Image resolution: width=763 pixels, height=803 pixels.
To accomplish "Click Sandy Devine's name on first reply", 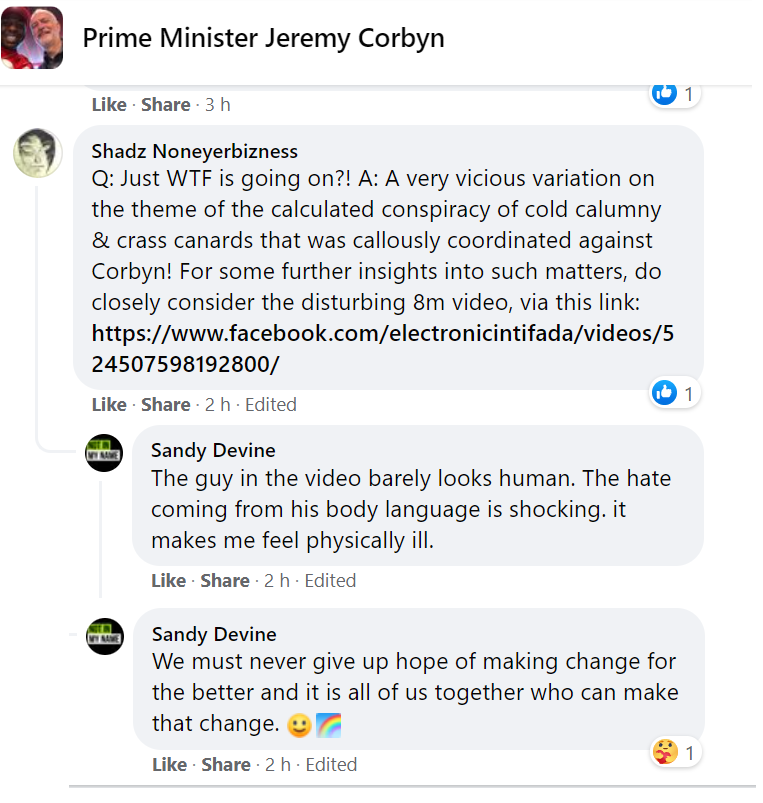I will [213, 451].
